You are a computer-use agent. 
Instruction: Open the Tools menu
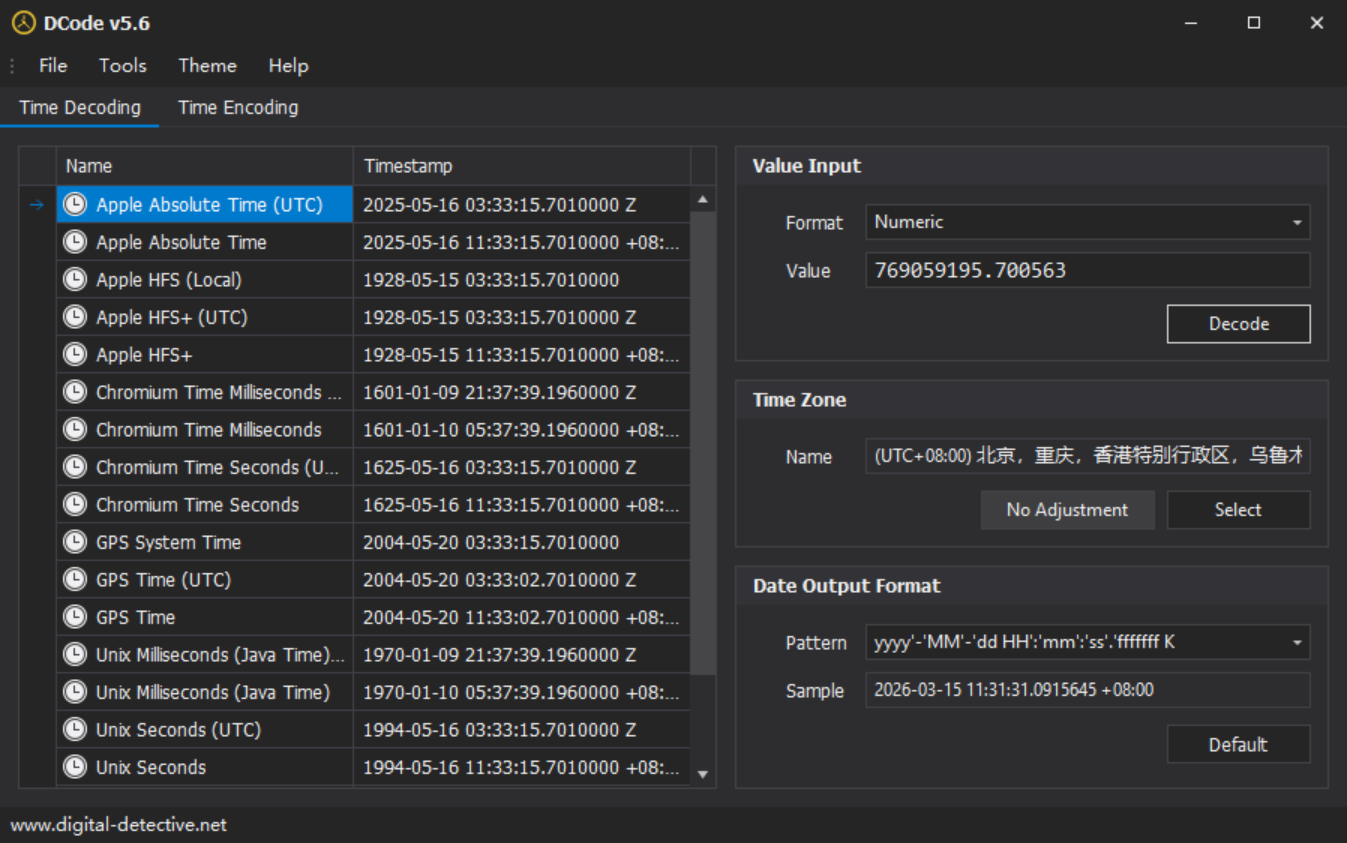coord(122,65)
